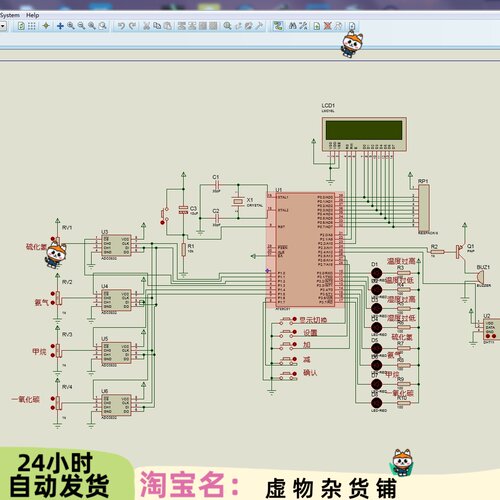The width and height of the screenshot is (500, 500).
Task: Select the R2 resistor
Action: click(x=438, y=252)
